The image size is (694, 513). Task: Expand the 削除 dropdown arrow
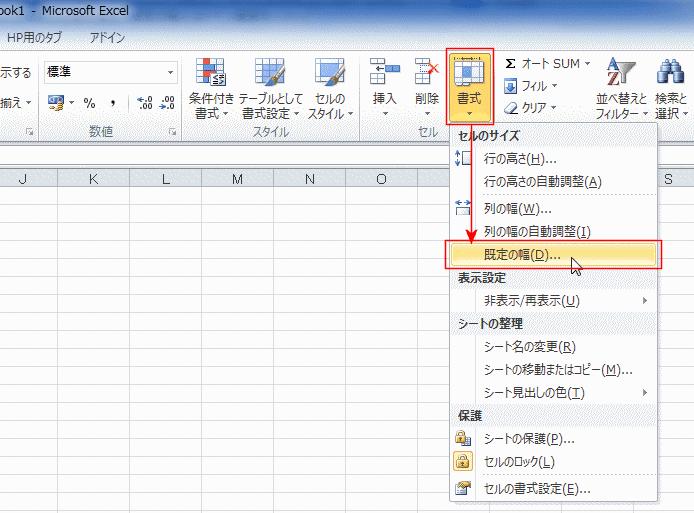427,114
